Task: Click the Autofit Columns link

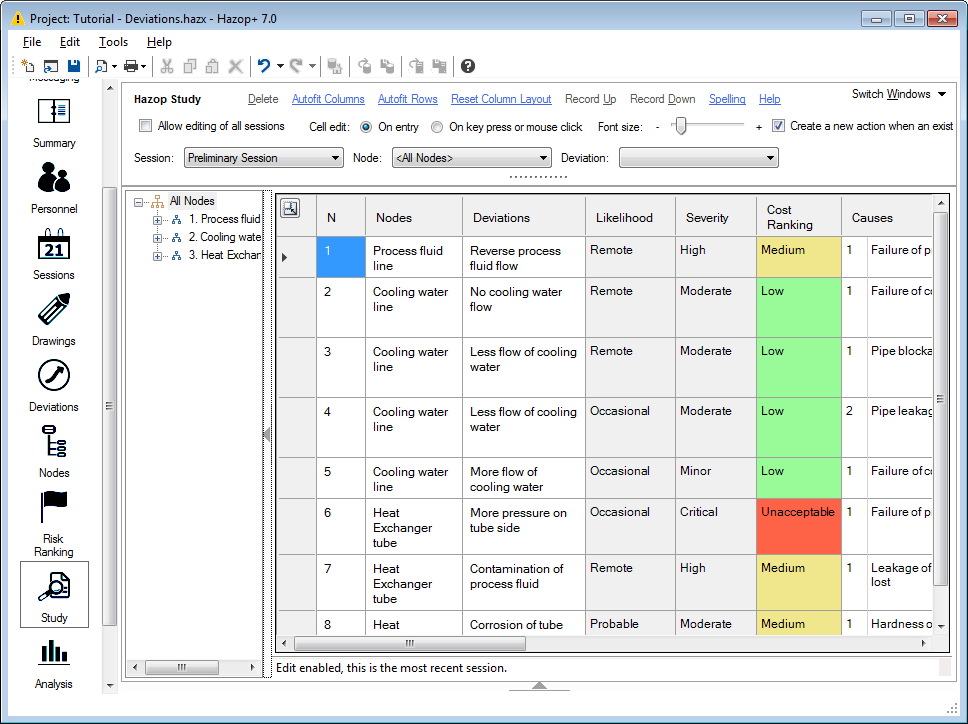Action: (x=328, y=99)
